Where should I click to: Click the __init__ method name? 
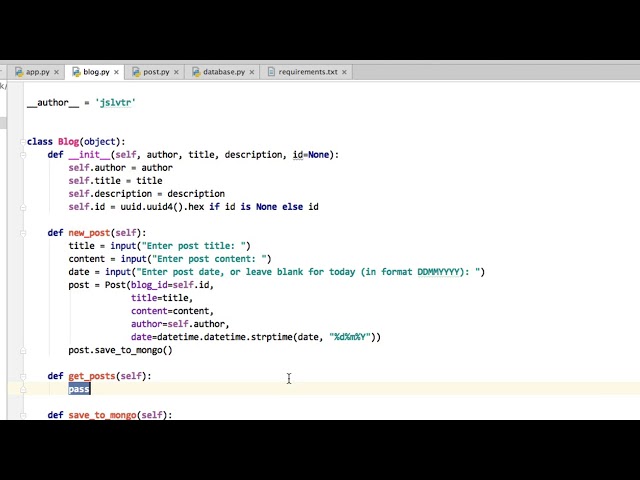click(x=89, y=155)
